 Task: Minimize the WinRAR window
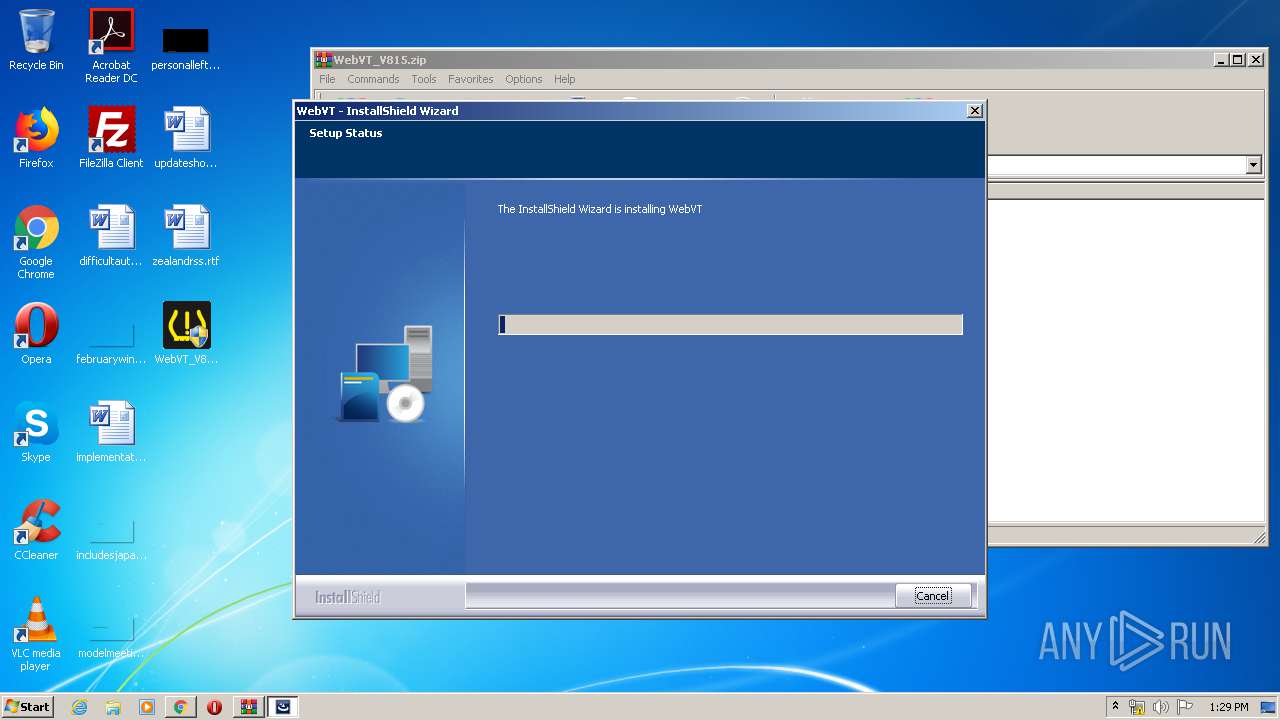(x=1221, y=60)
